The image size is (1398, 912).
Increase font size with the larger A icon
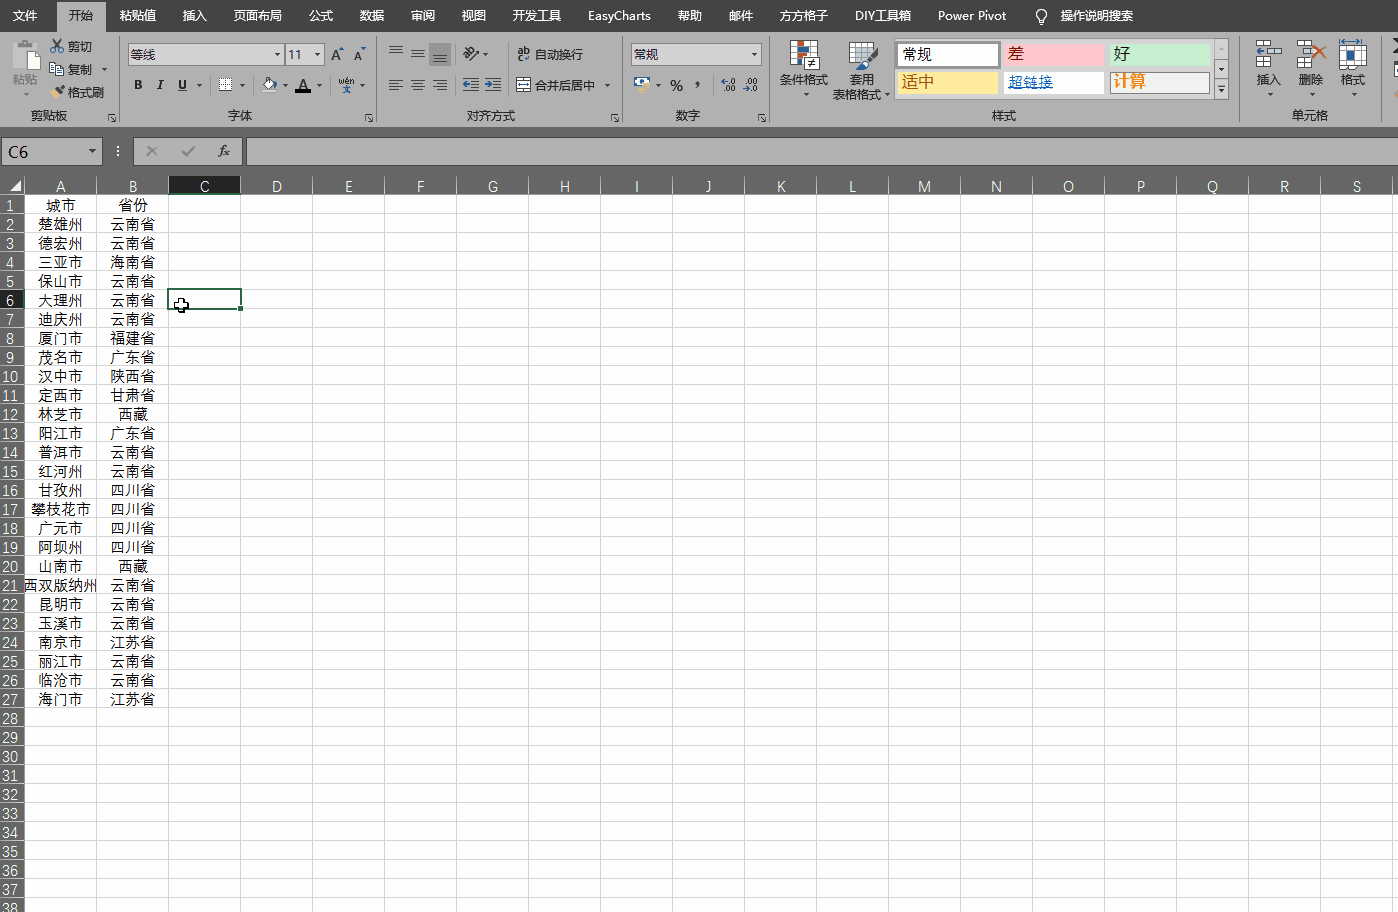coord(337,54)
